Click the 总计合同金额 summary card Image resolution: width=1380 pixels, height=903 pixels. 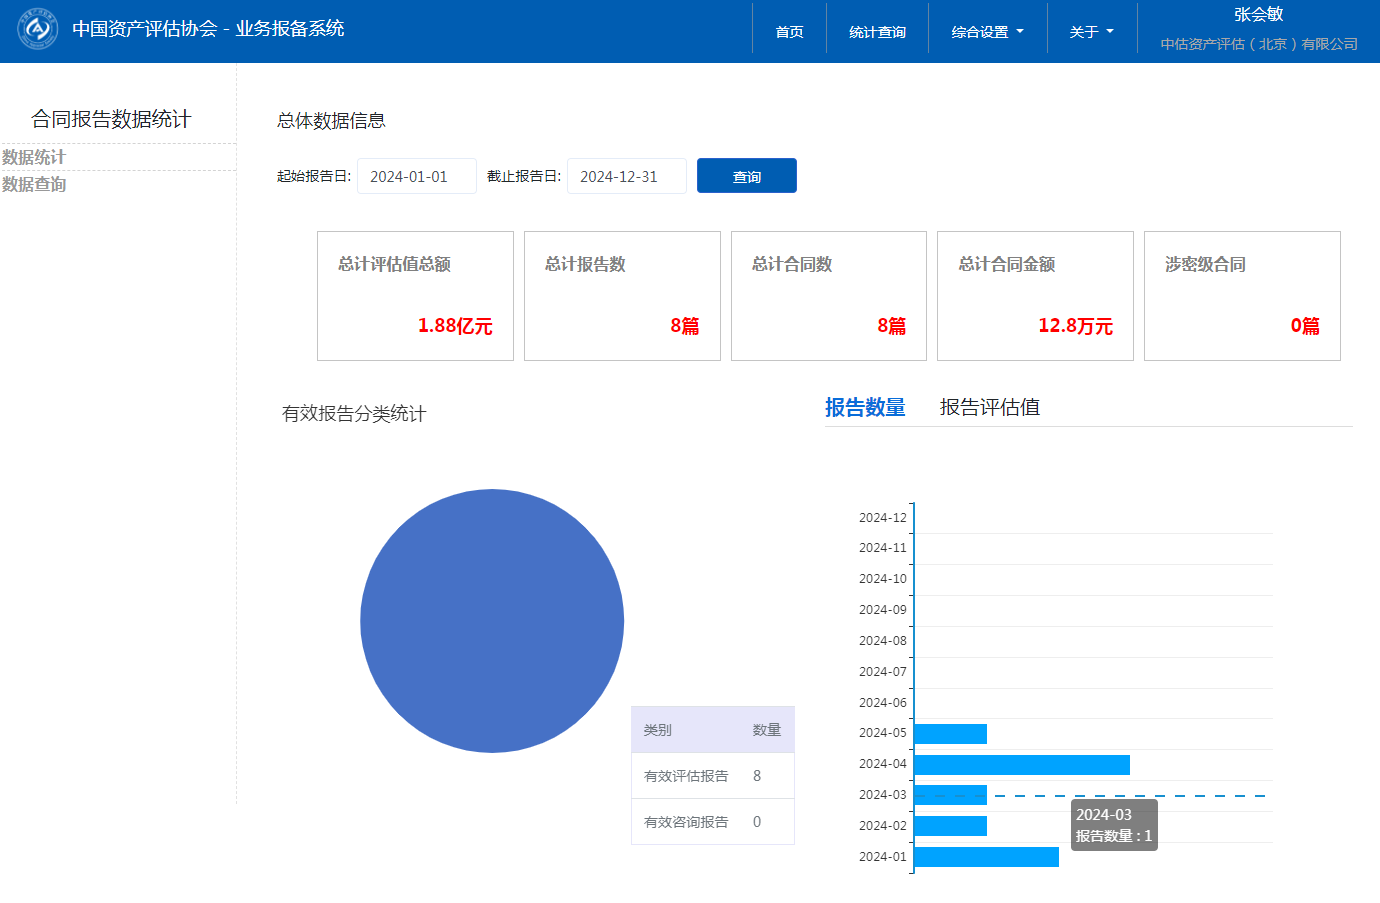point(1035,296)
